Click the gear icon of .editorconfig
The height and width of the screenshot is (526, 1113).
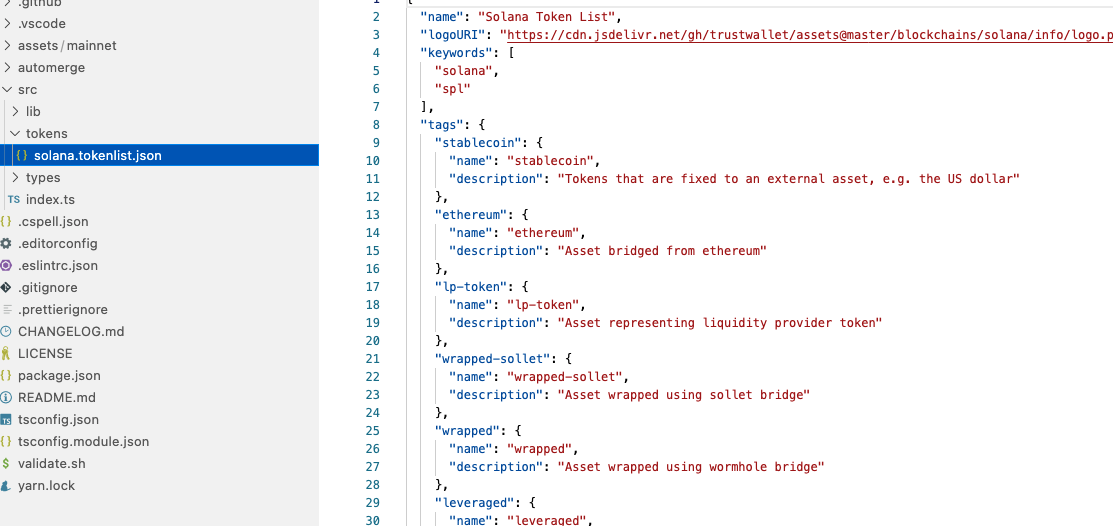(6, 243)
